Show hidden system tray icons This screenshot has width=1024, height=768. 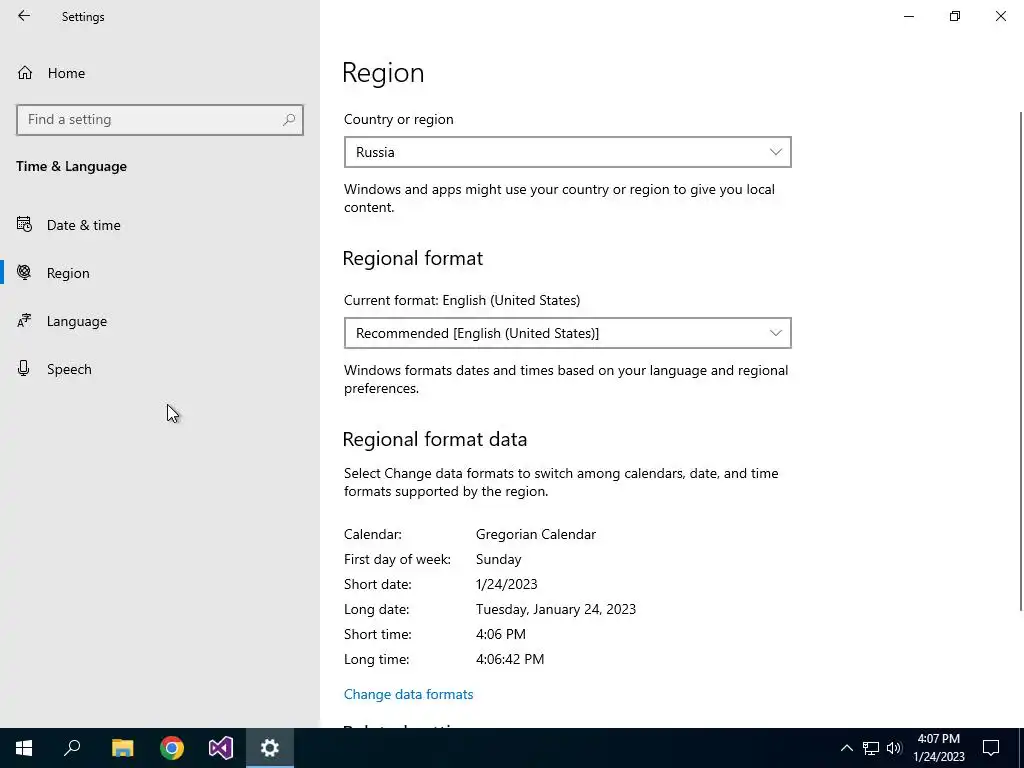point(846,748)
